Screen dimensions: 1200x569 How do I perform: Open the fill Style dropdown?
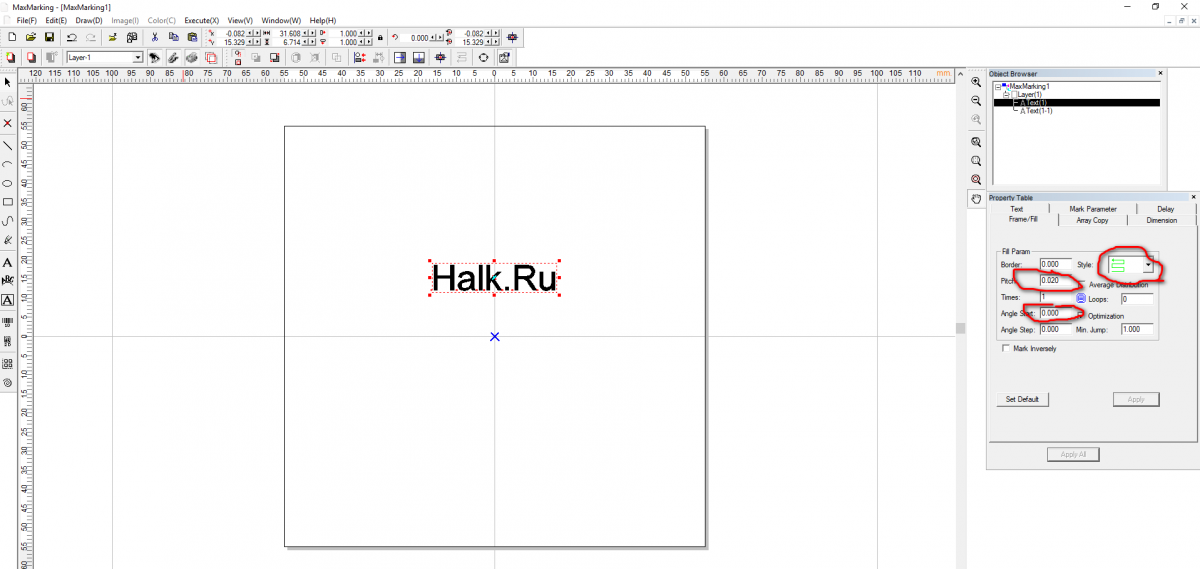pos(1148,265)
